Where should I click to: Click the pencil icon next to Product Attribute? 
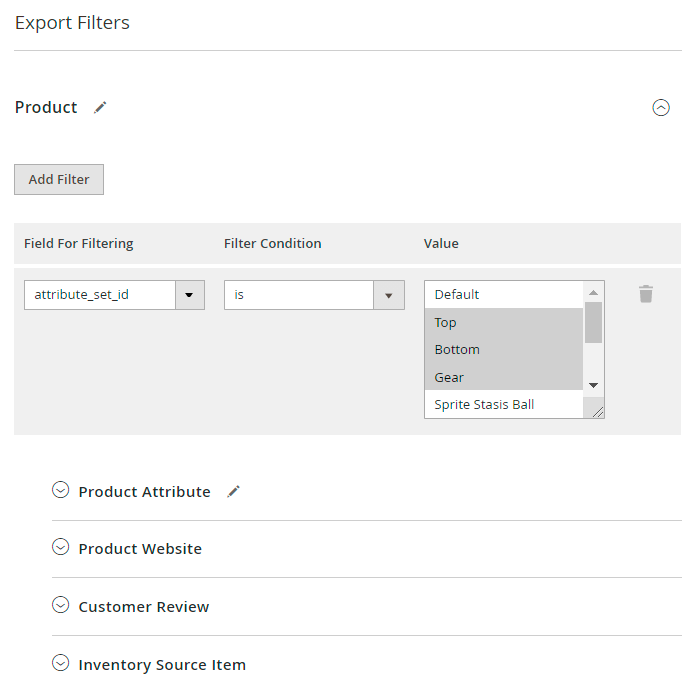(233, 492)
